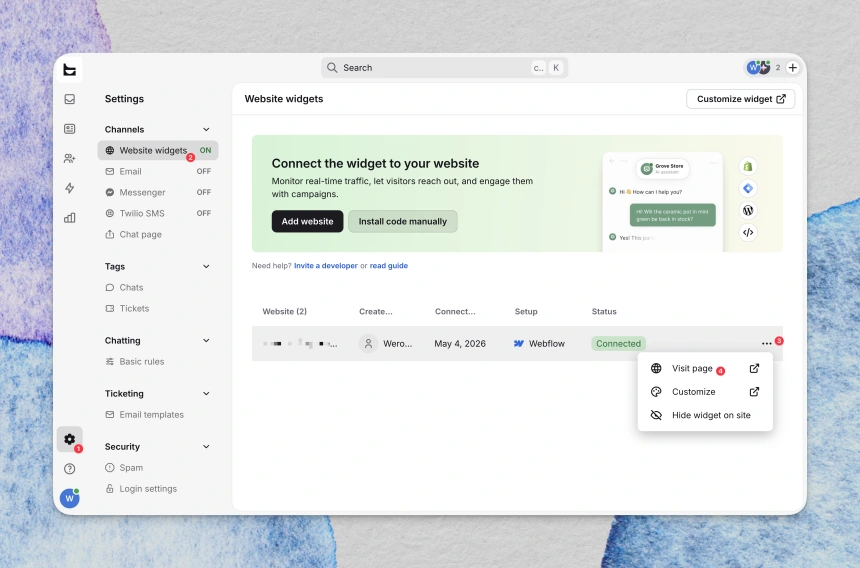The image size is (860, 568).
Task: Open the three-dots row actions menu
Action: click(766, 344)
